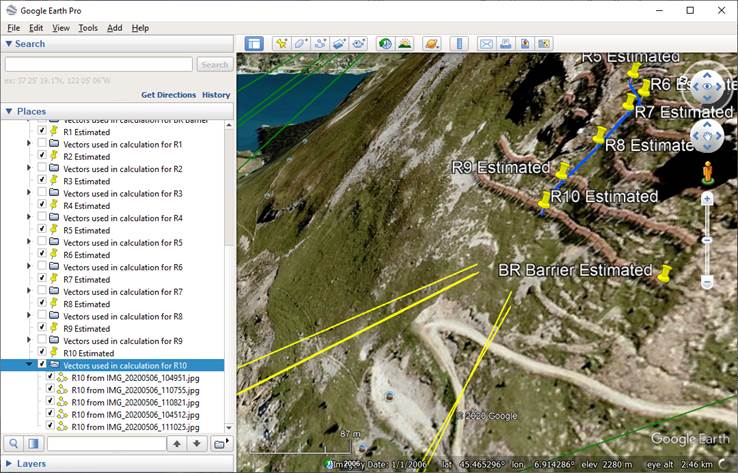The height and width of the screenshot is (473, 738).
Task: Select the Add Polygon tool
Action: pyautogui.click(x=301, y=44)
